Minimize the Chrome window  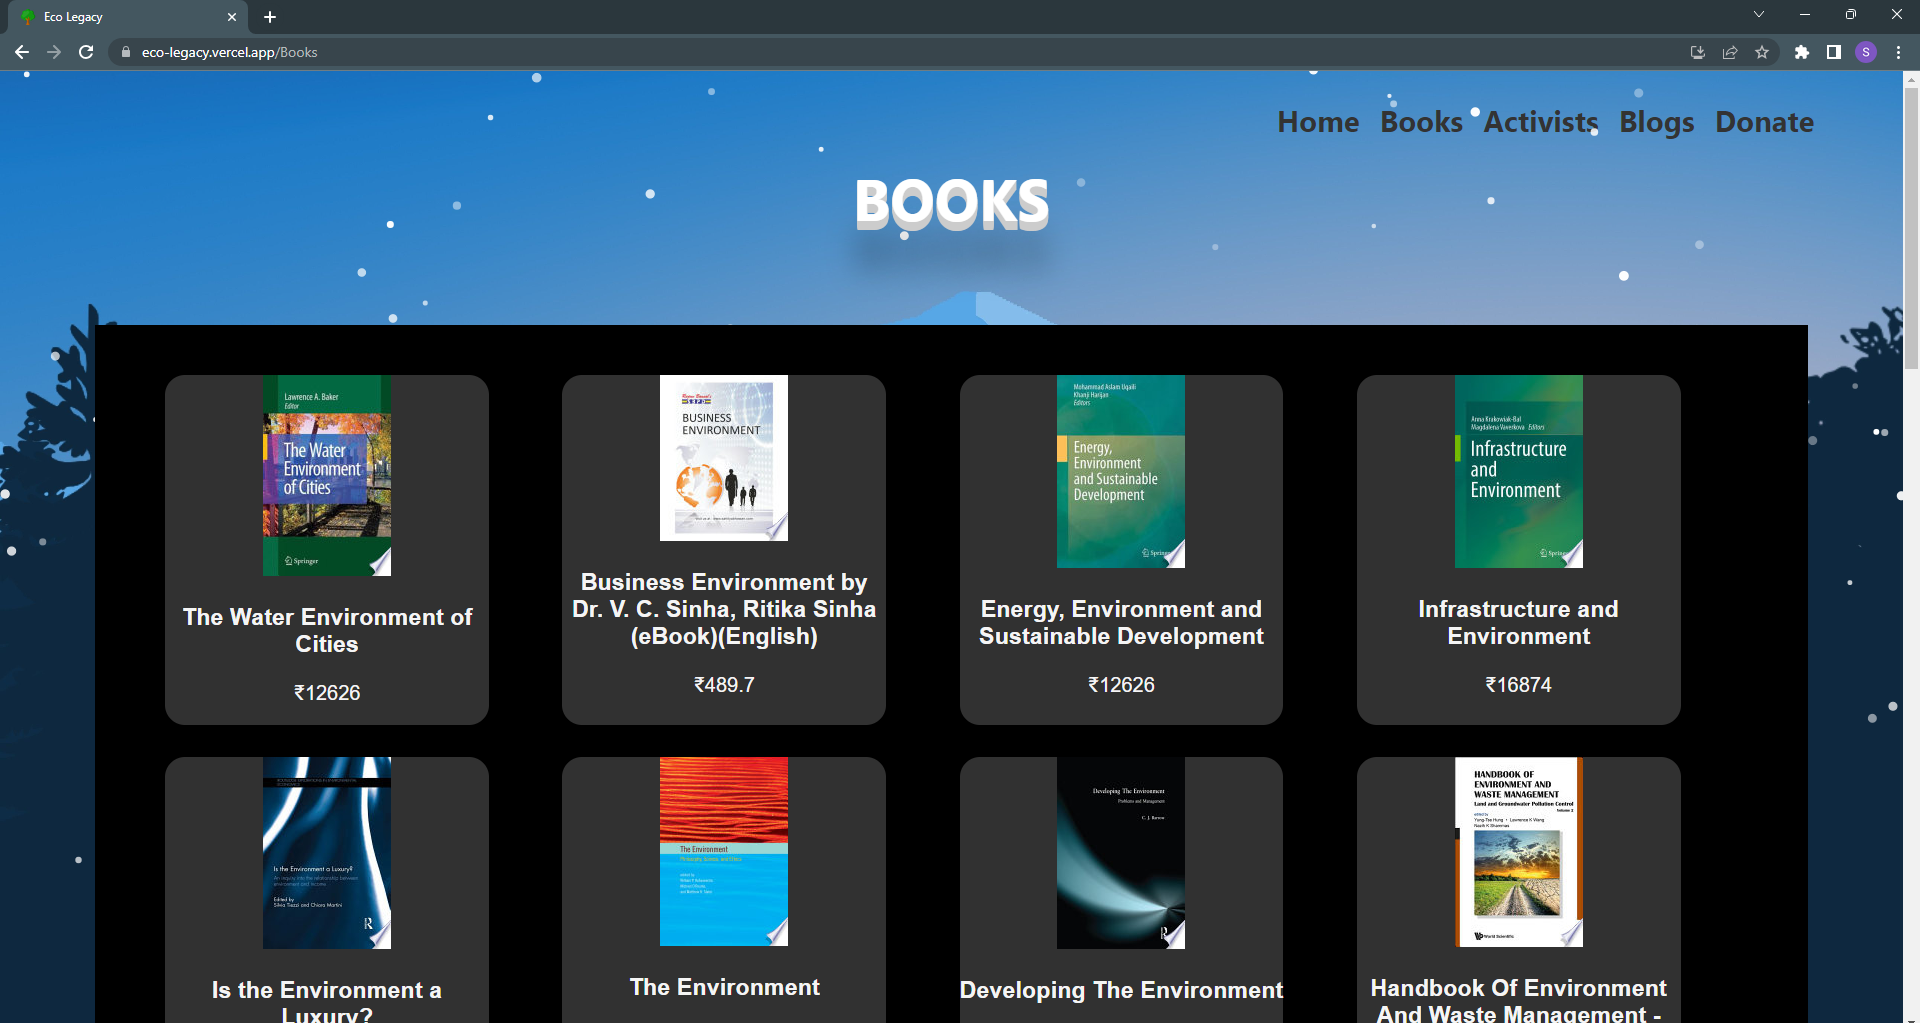[1804, 14]
